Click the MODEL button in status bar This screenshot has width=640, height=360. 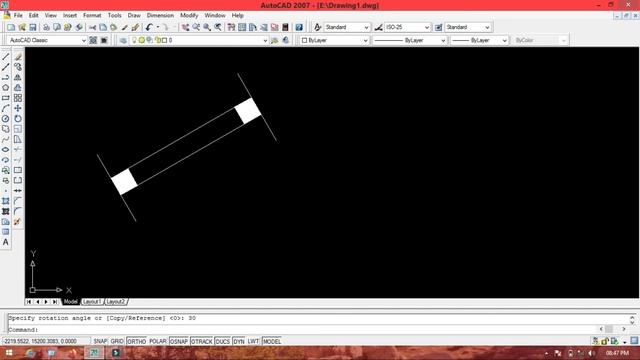coord(272,341)
